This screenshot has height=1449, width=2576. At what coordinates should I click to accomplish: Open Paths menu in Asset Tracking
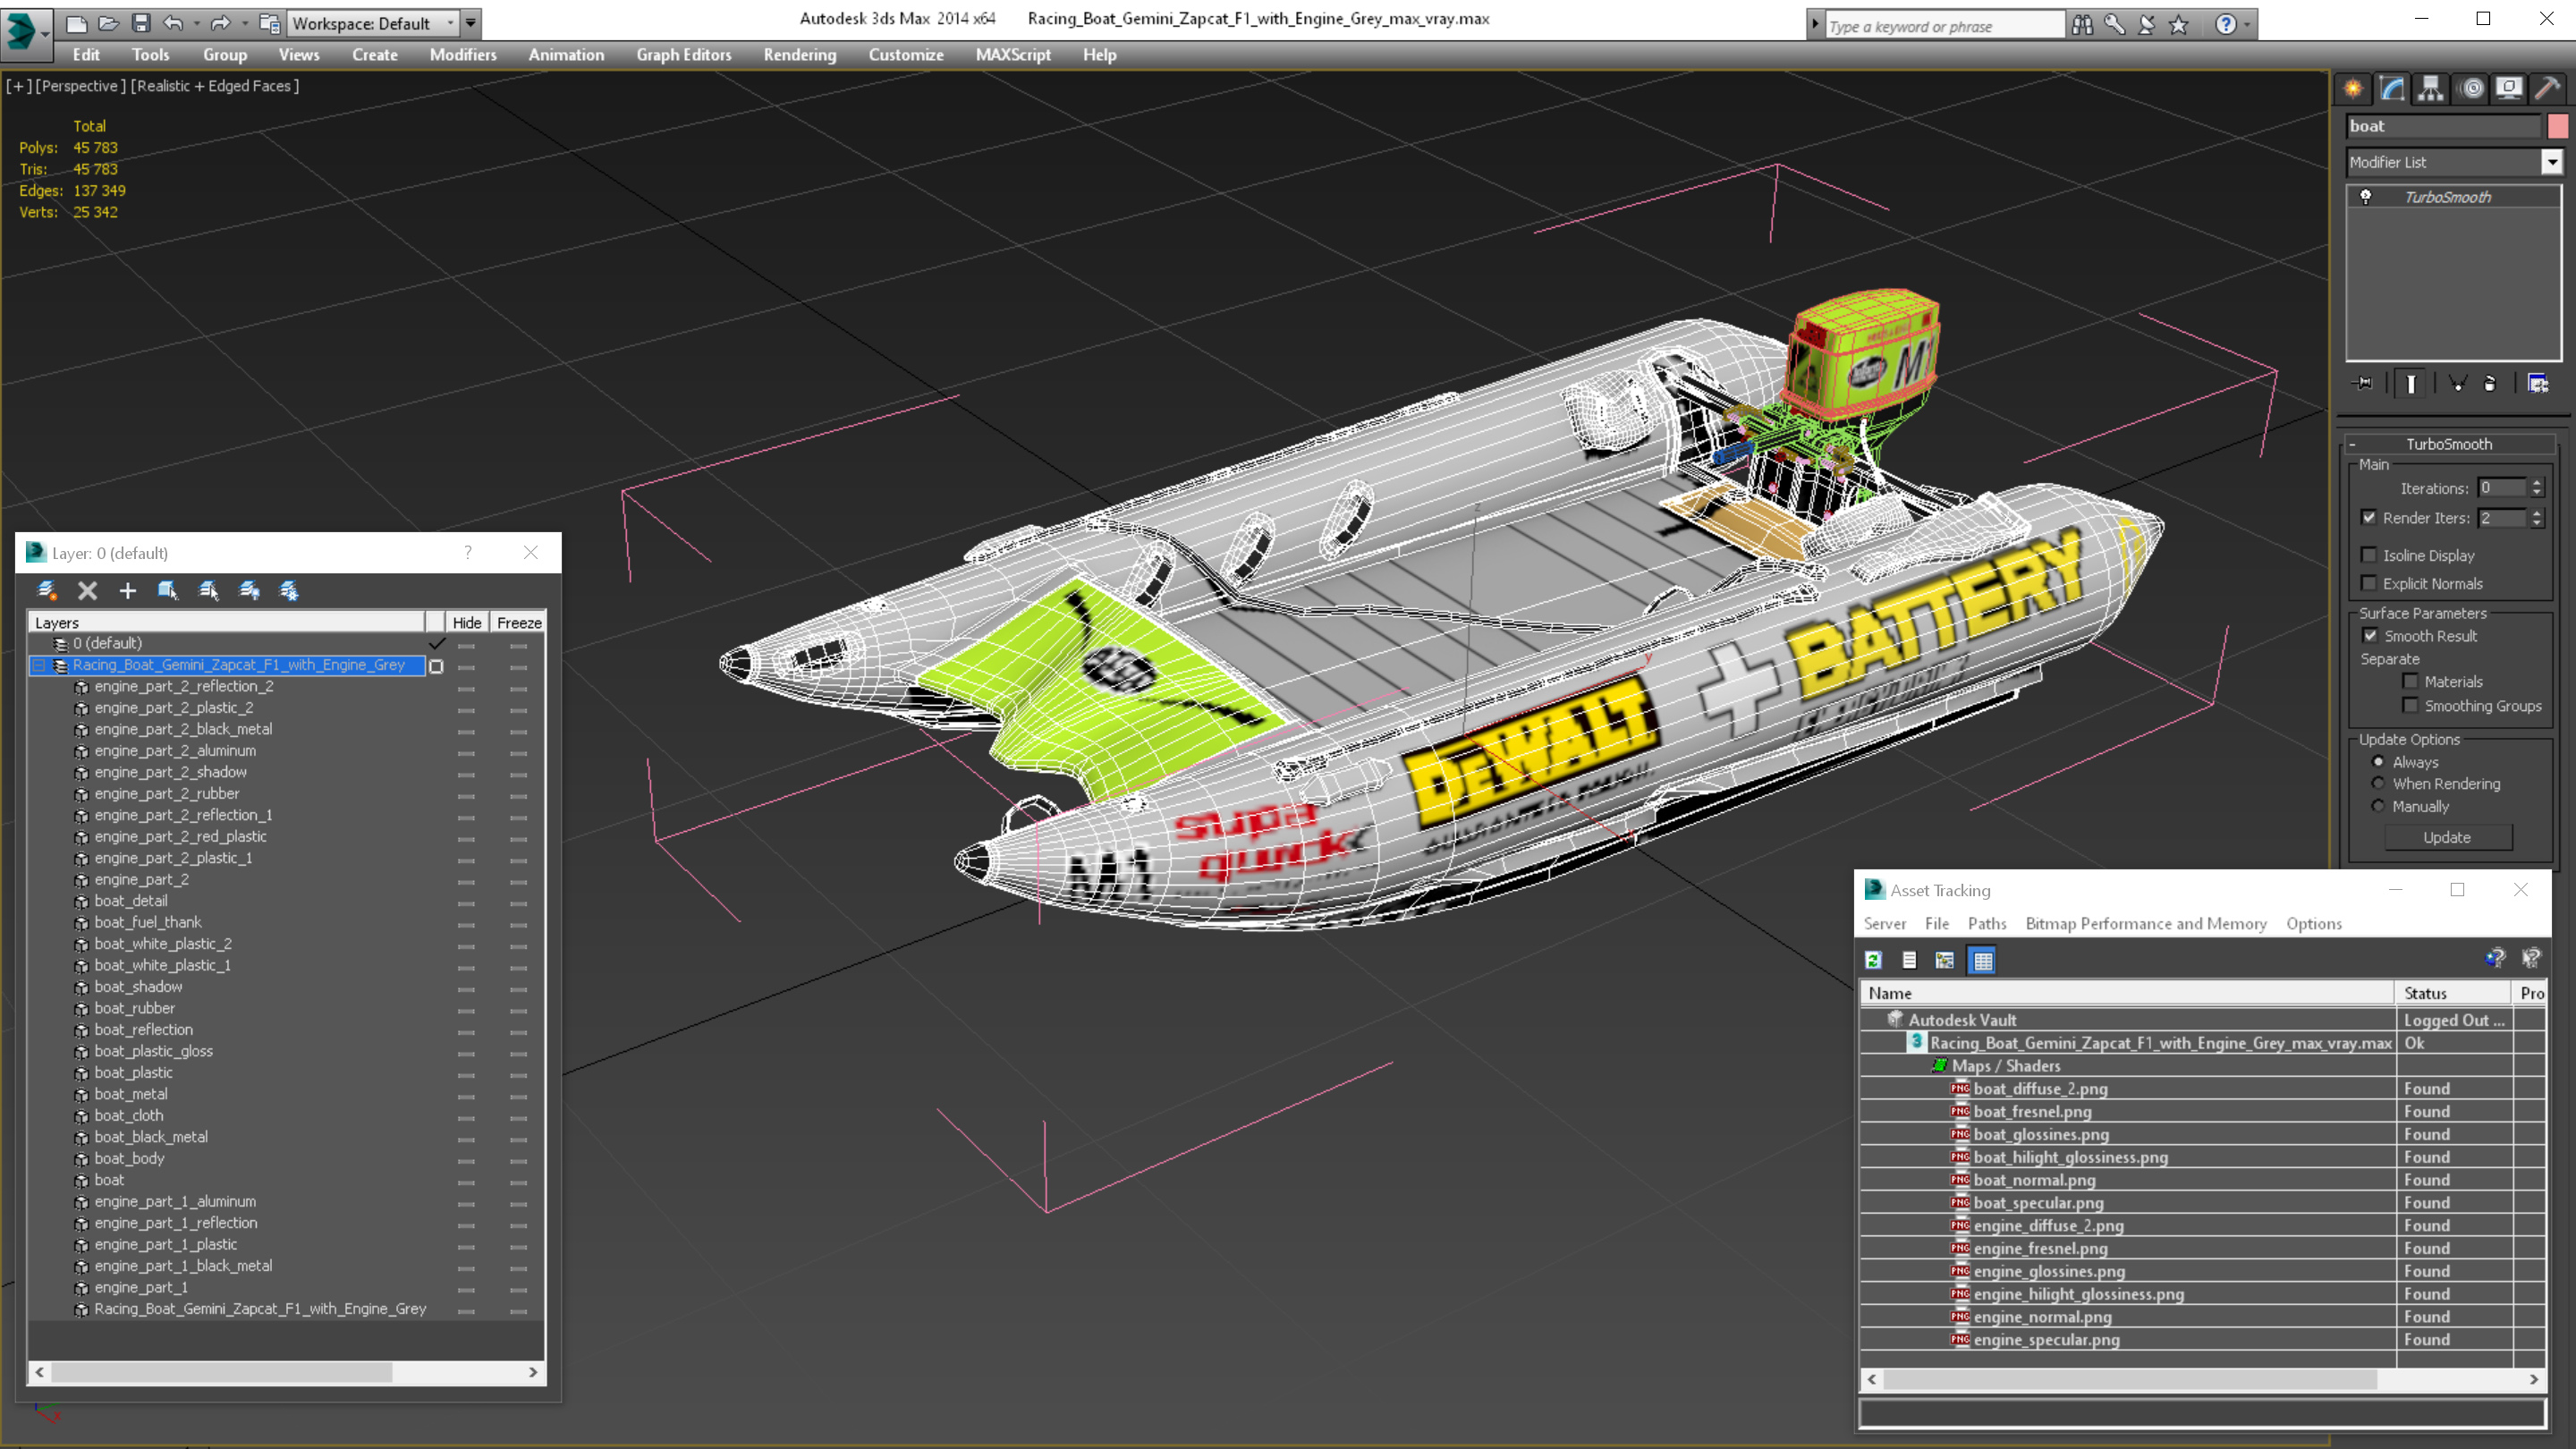tap(1987, 923)
